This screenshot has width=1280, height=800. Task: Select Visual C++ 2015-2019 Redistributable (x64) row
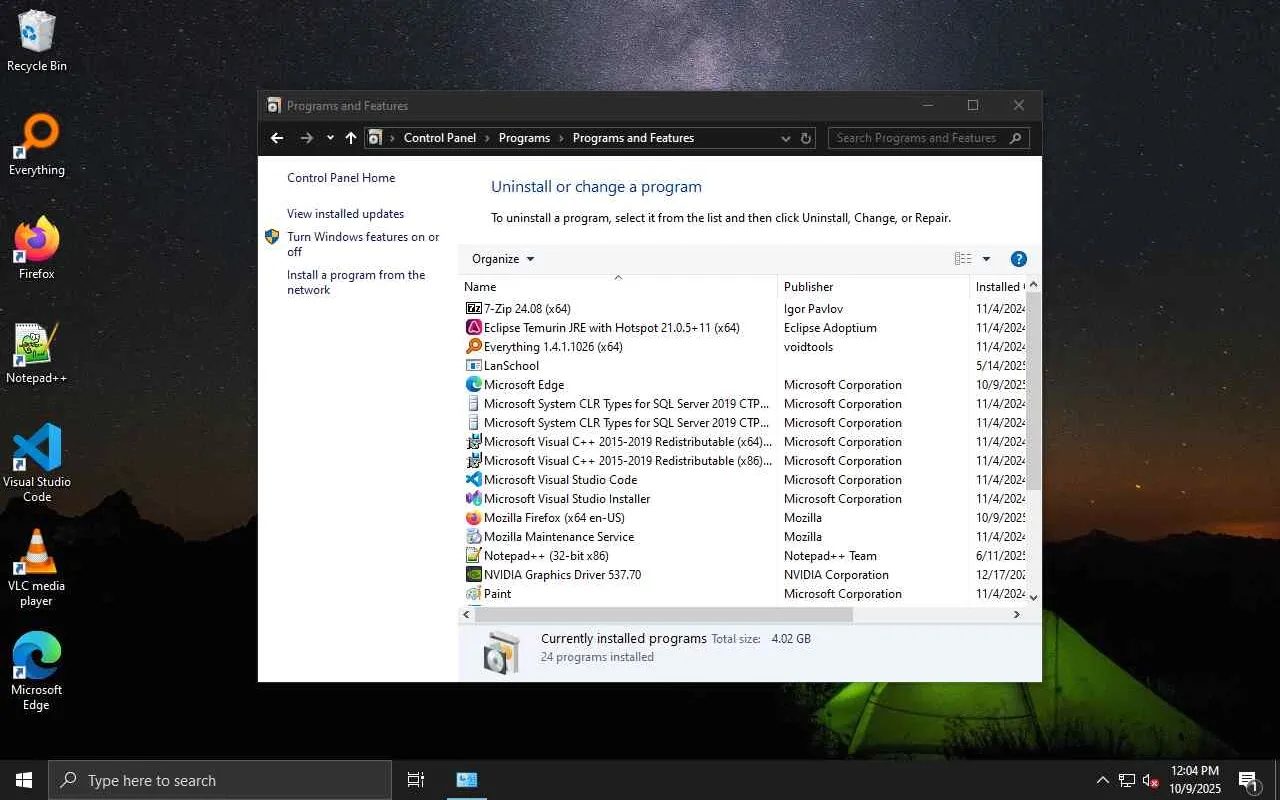[742, 442]
